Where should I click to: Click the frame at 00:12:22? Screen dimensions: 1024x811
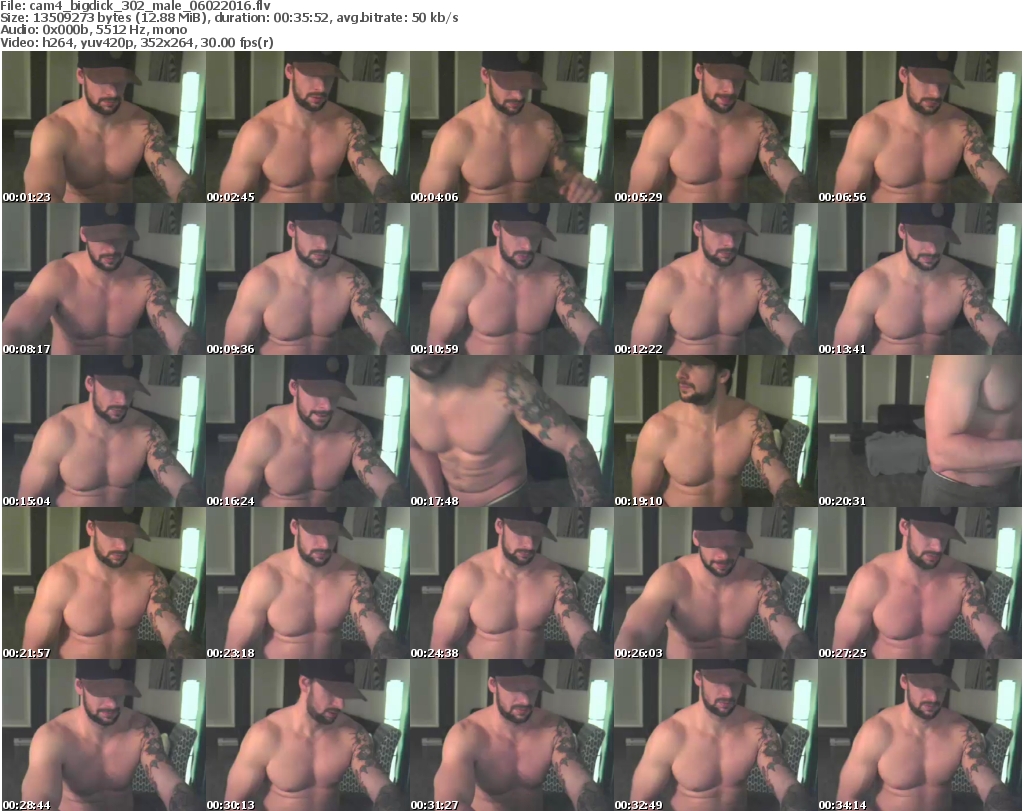(x=716, y=279)
